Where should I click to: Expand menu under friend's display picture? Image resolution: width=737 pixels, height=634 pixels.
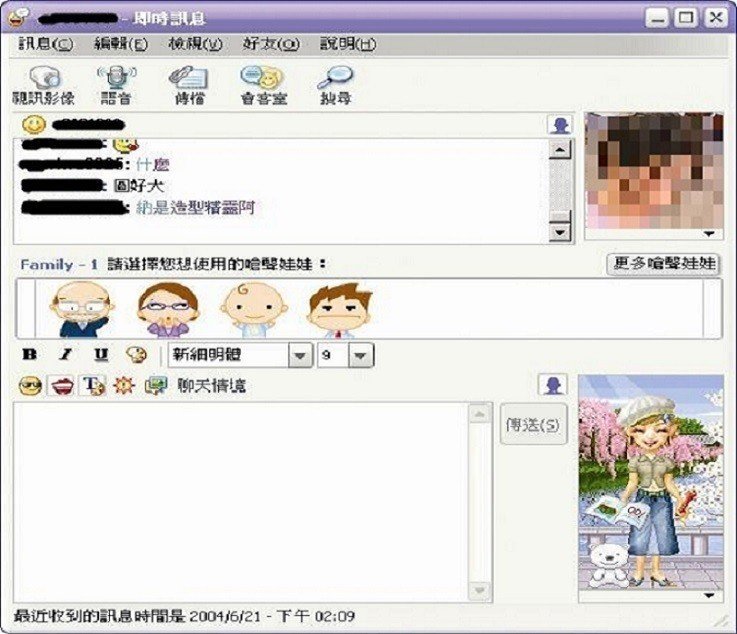709,234
